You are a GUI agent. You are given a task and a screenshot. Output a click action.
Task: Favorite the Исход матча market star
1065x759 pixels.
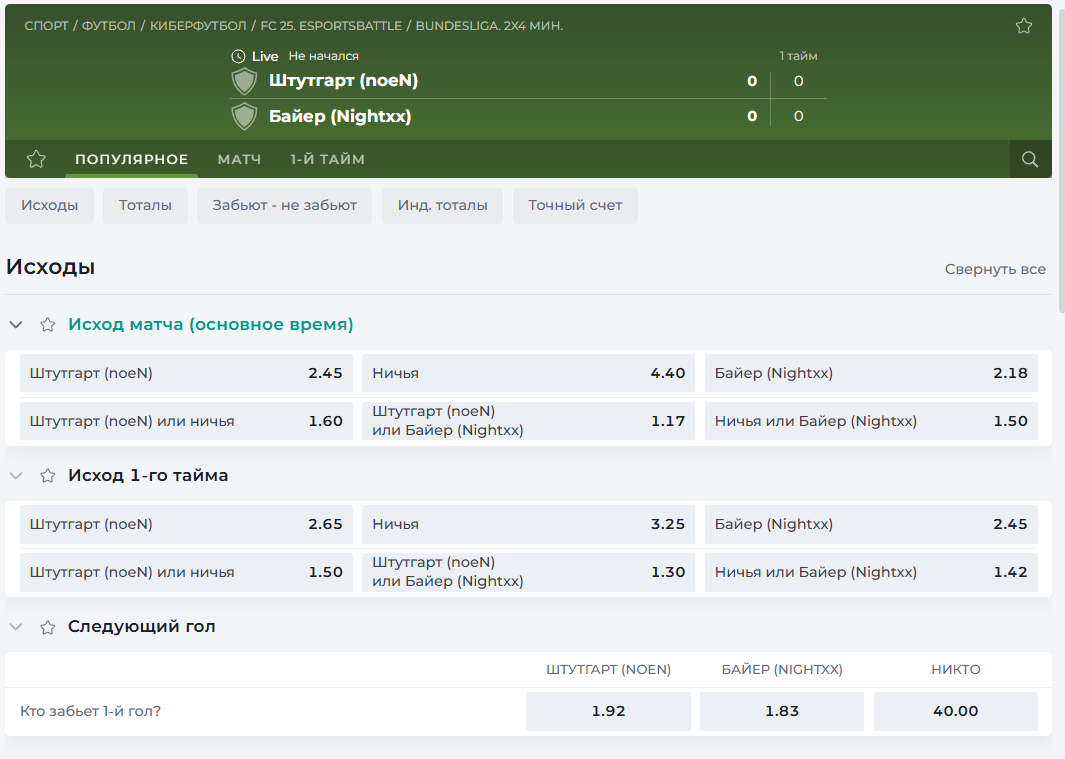tap(47, 325)
